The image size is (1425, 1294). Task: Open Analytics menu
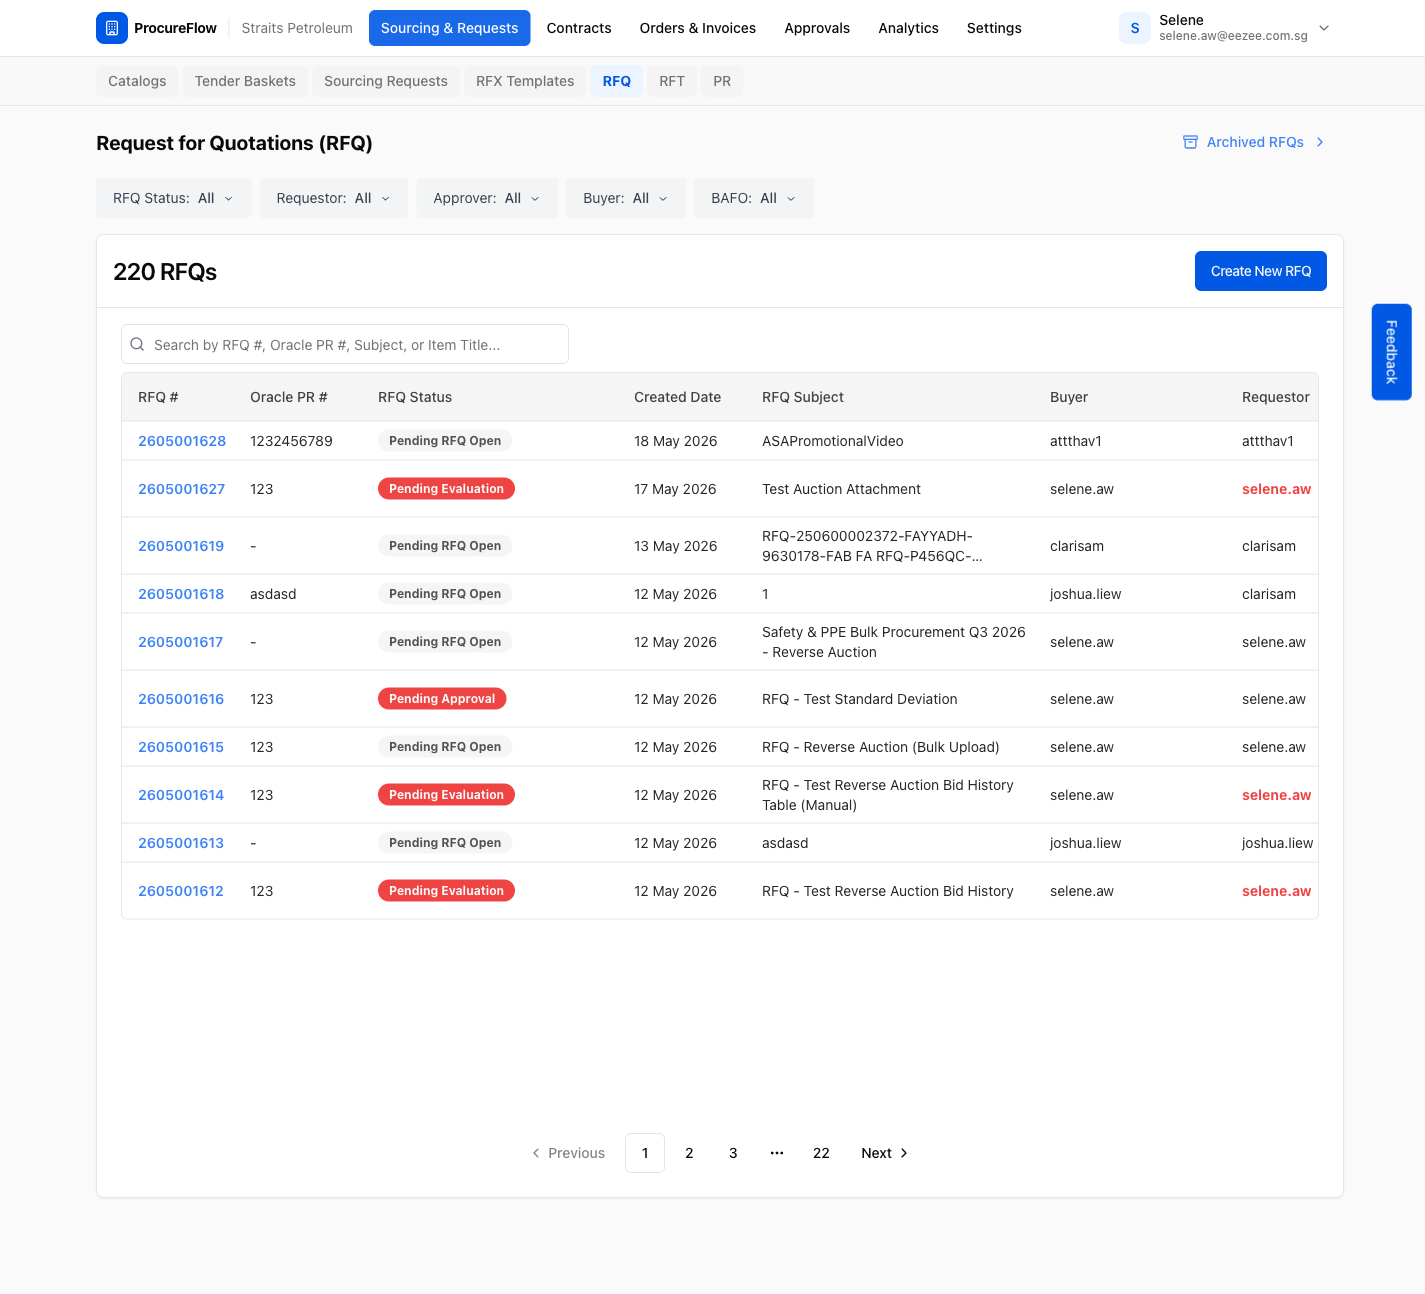[x=908, y=28]
